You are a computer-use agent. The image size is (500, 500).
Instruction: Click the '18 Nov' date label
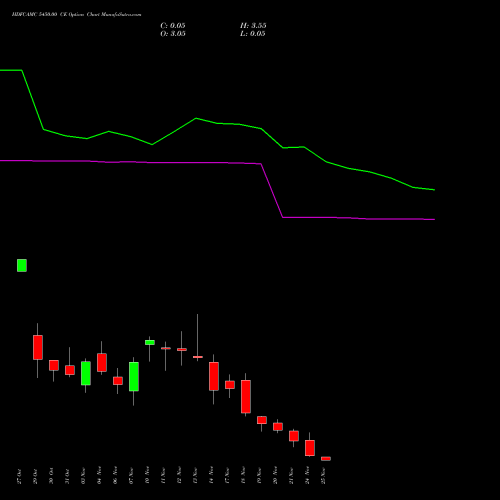(243, 476)
